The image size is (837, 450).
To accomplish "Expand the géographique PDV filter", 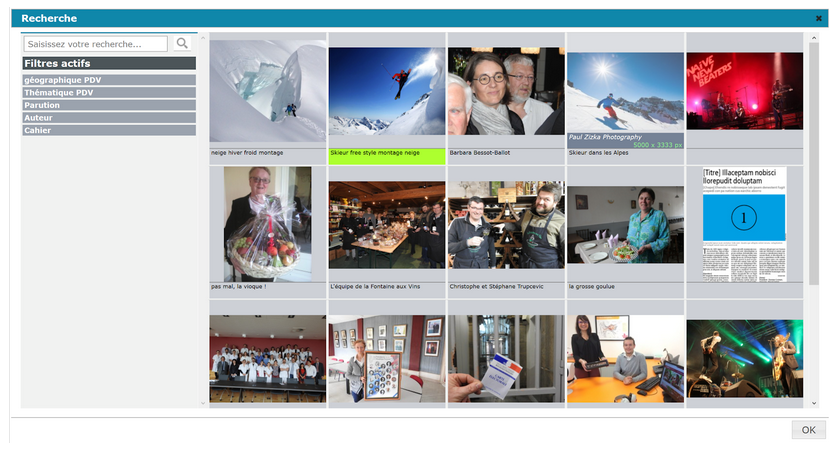I will click(x=109, y=80).
